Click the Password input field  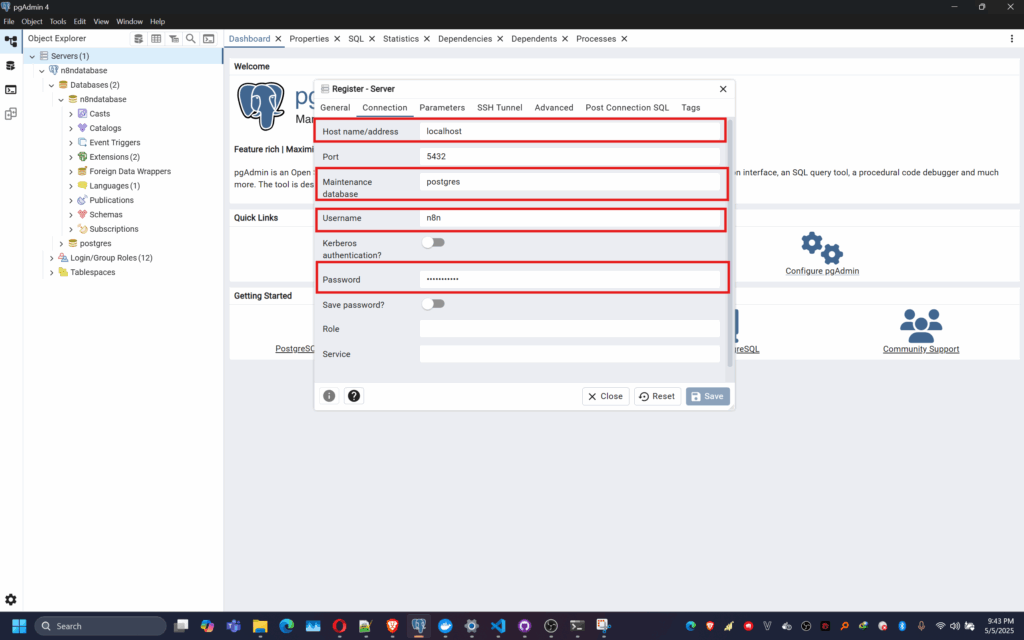[x=569, y=280]
